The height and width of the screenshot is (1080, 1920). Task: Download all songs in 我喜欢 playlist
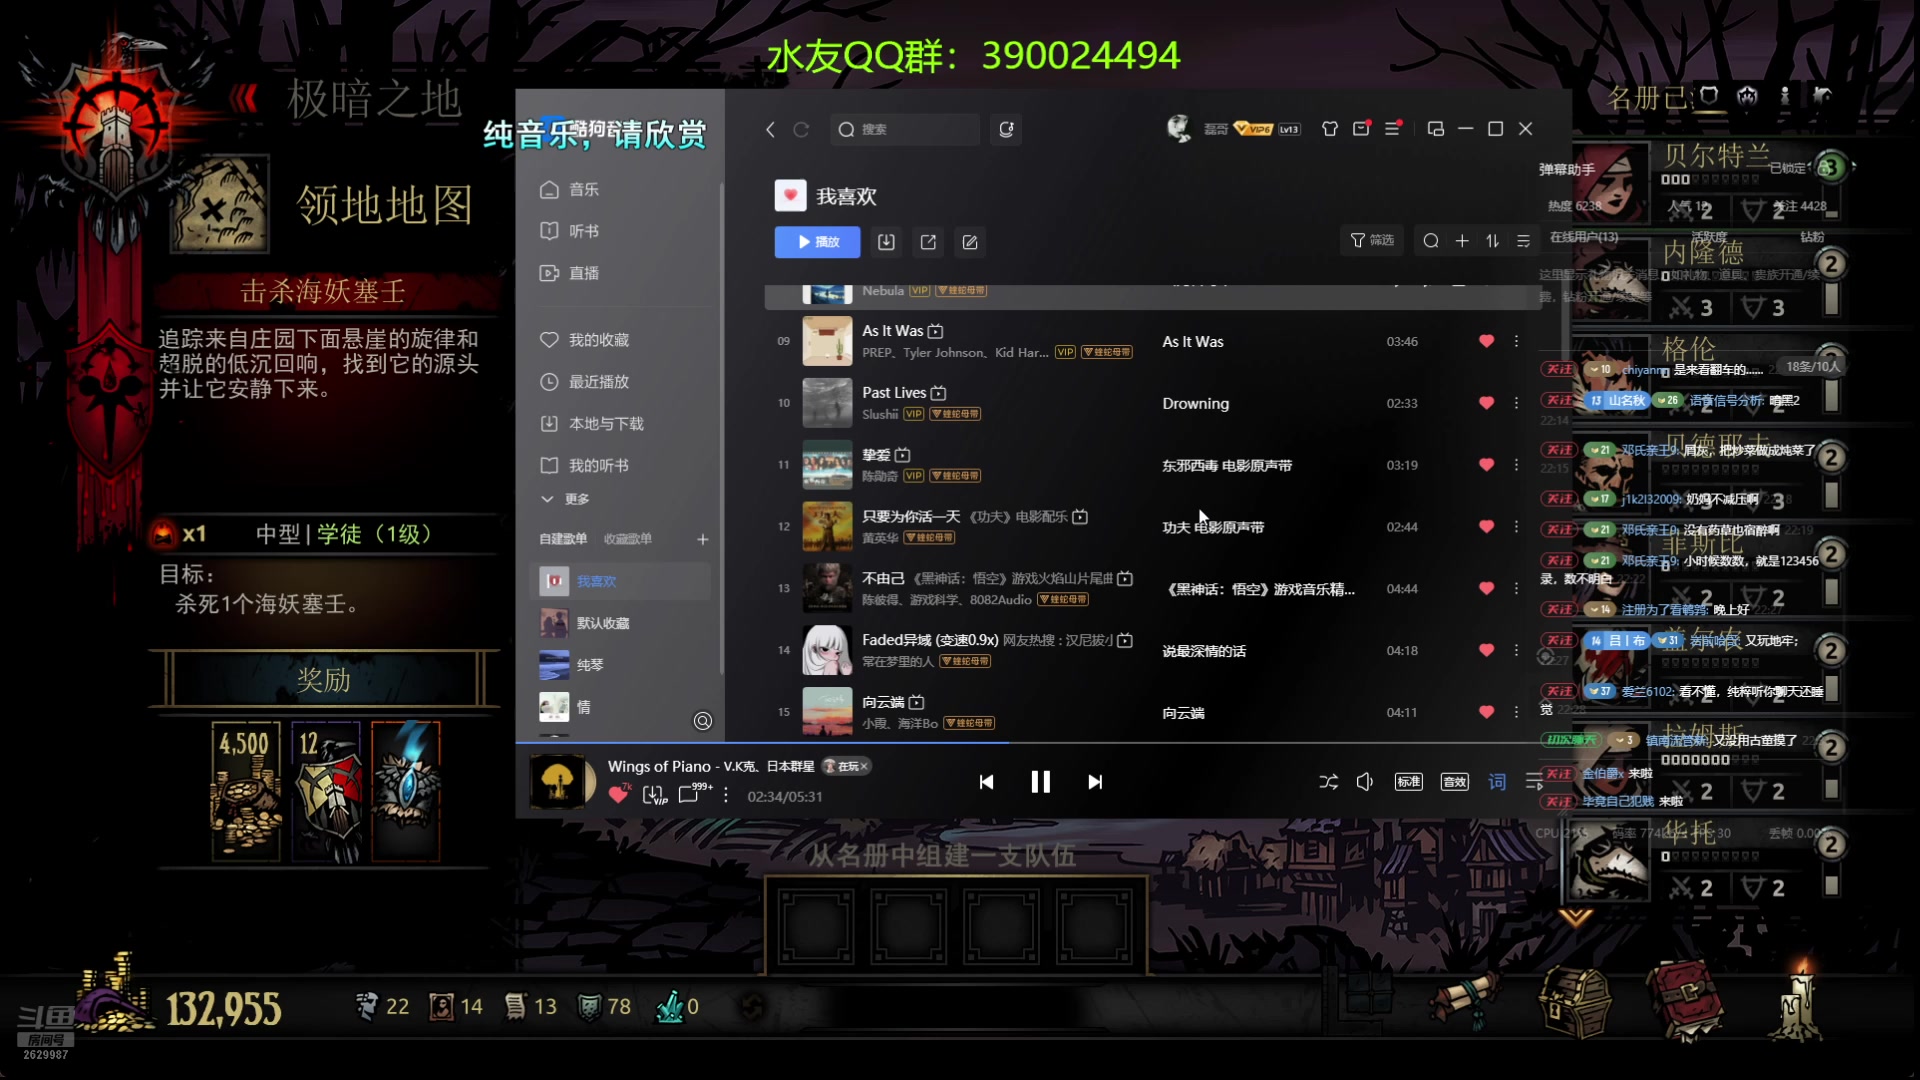pyautogui.click(x=886, y=242)
